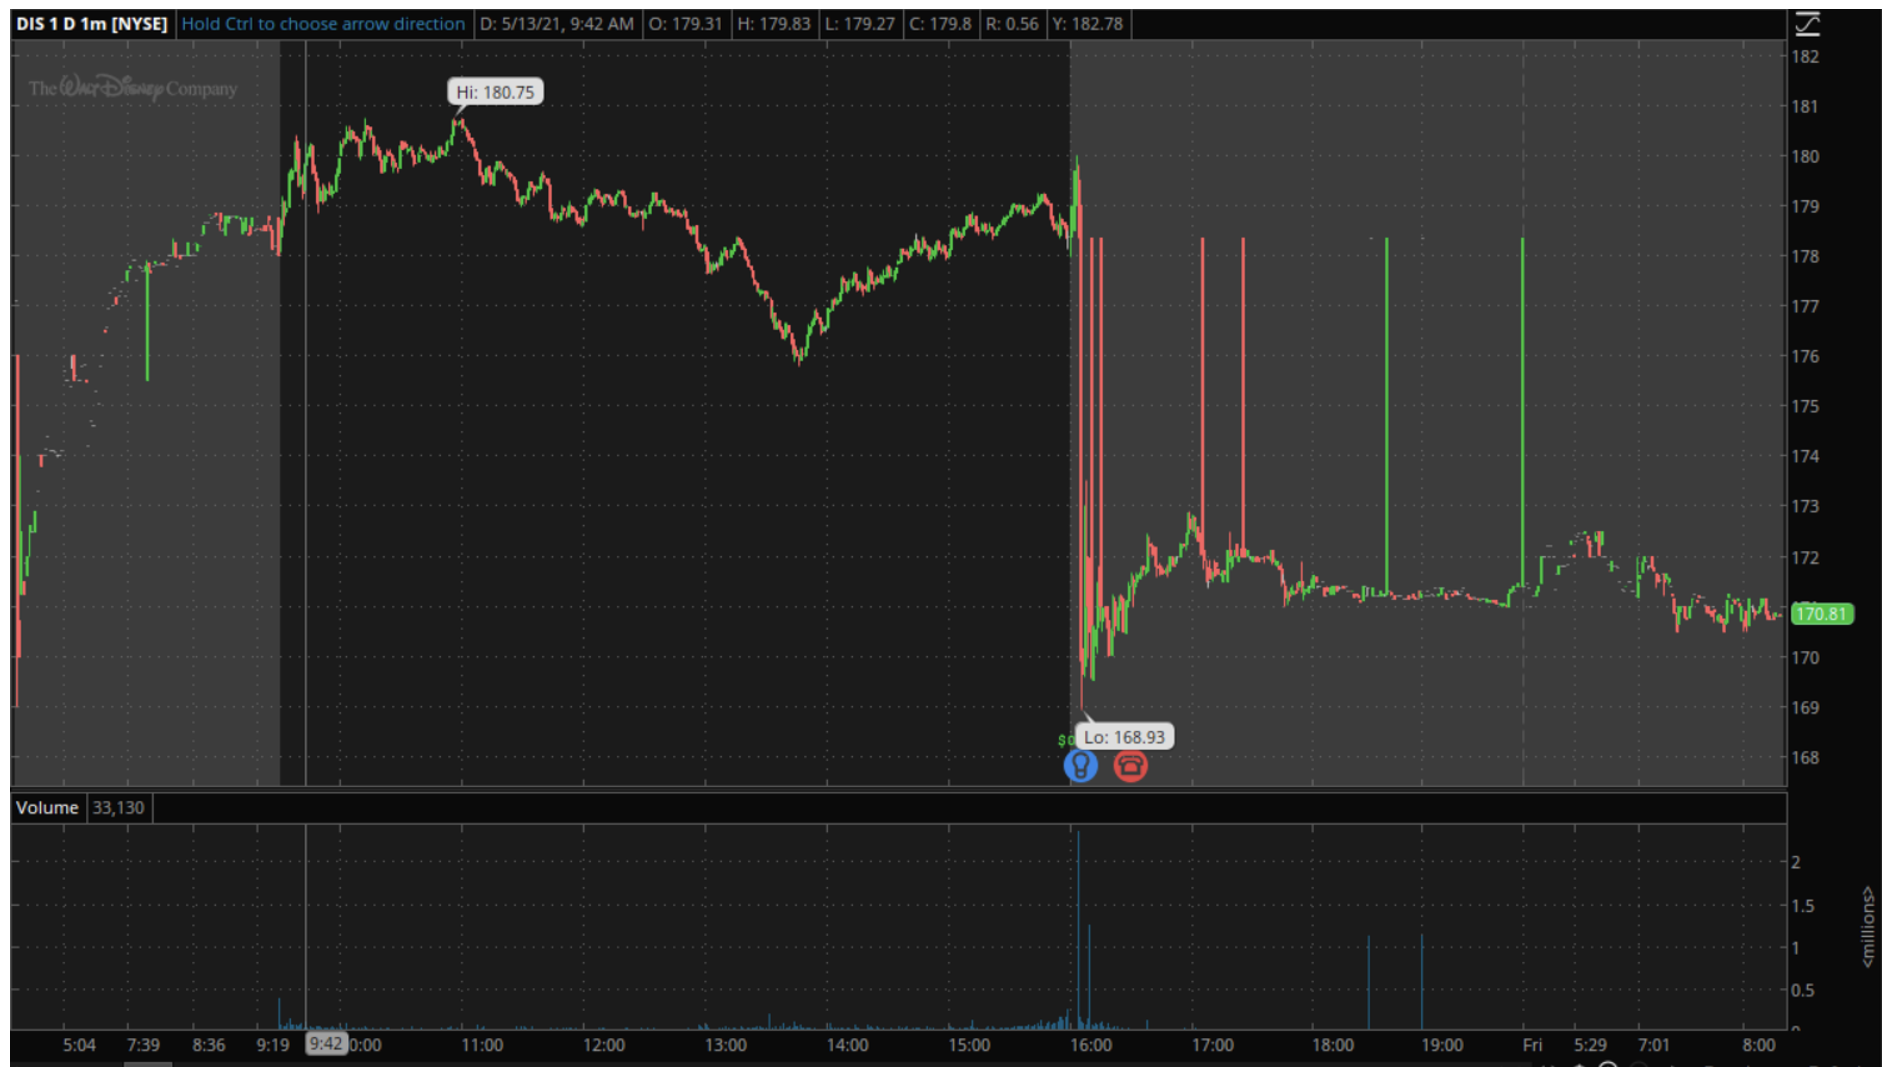Click the 9:42 crosshair time label
The width and height of the screenshot is (1900, 1080).
click(325, 1044)
